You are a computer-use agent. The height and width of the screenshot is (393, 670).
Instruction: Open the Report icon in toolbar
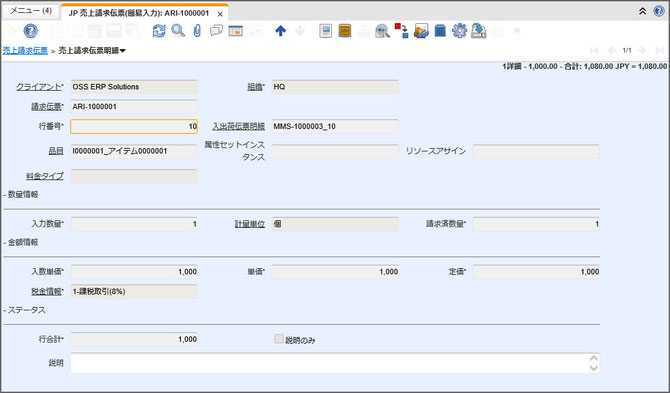click(326, 31)
